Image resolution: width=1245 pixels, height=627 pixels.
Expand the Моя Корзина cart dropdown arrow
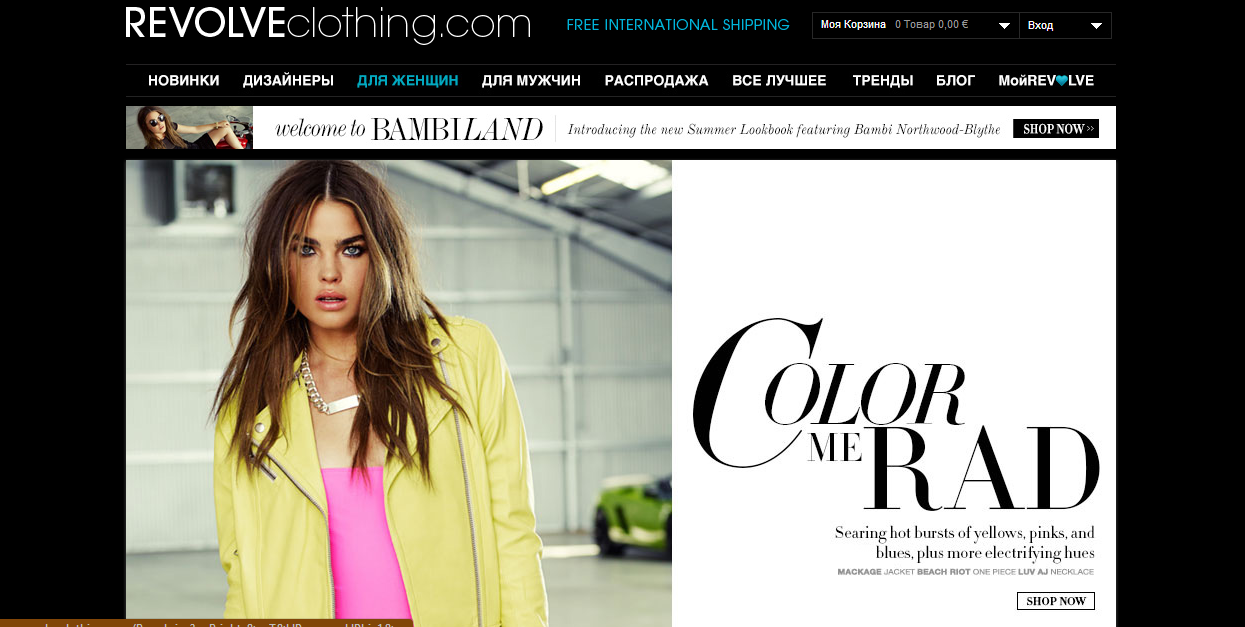(x=1002, y=25)
